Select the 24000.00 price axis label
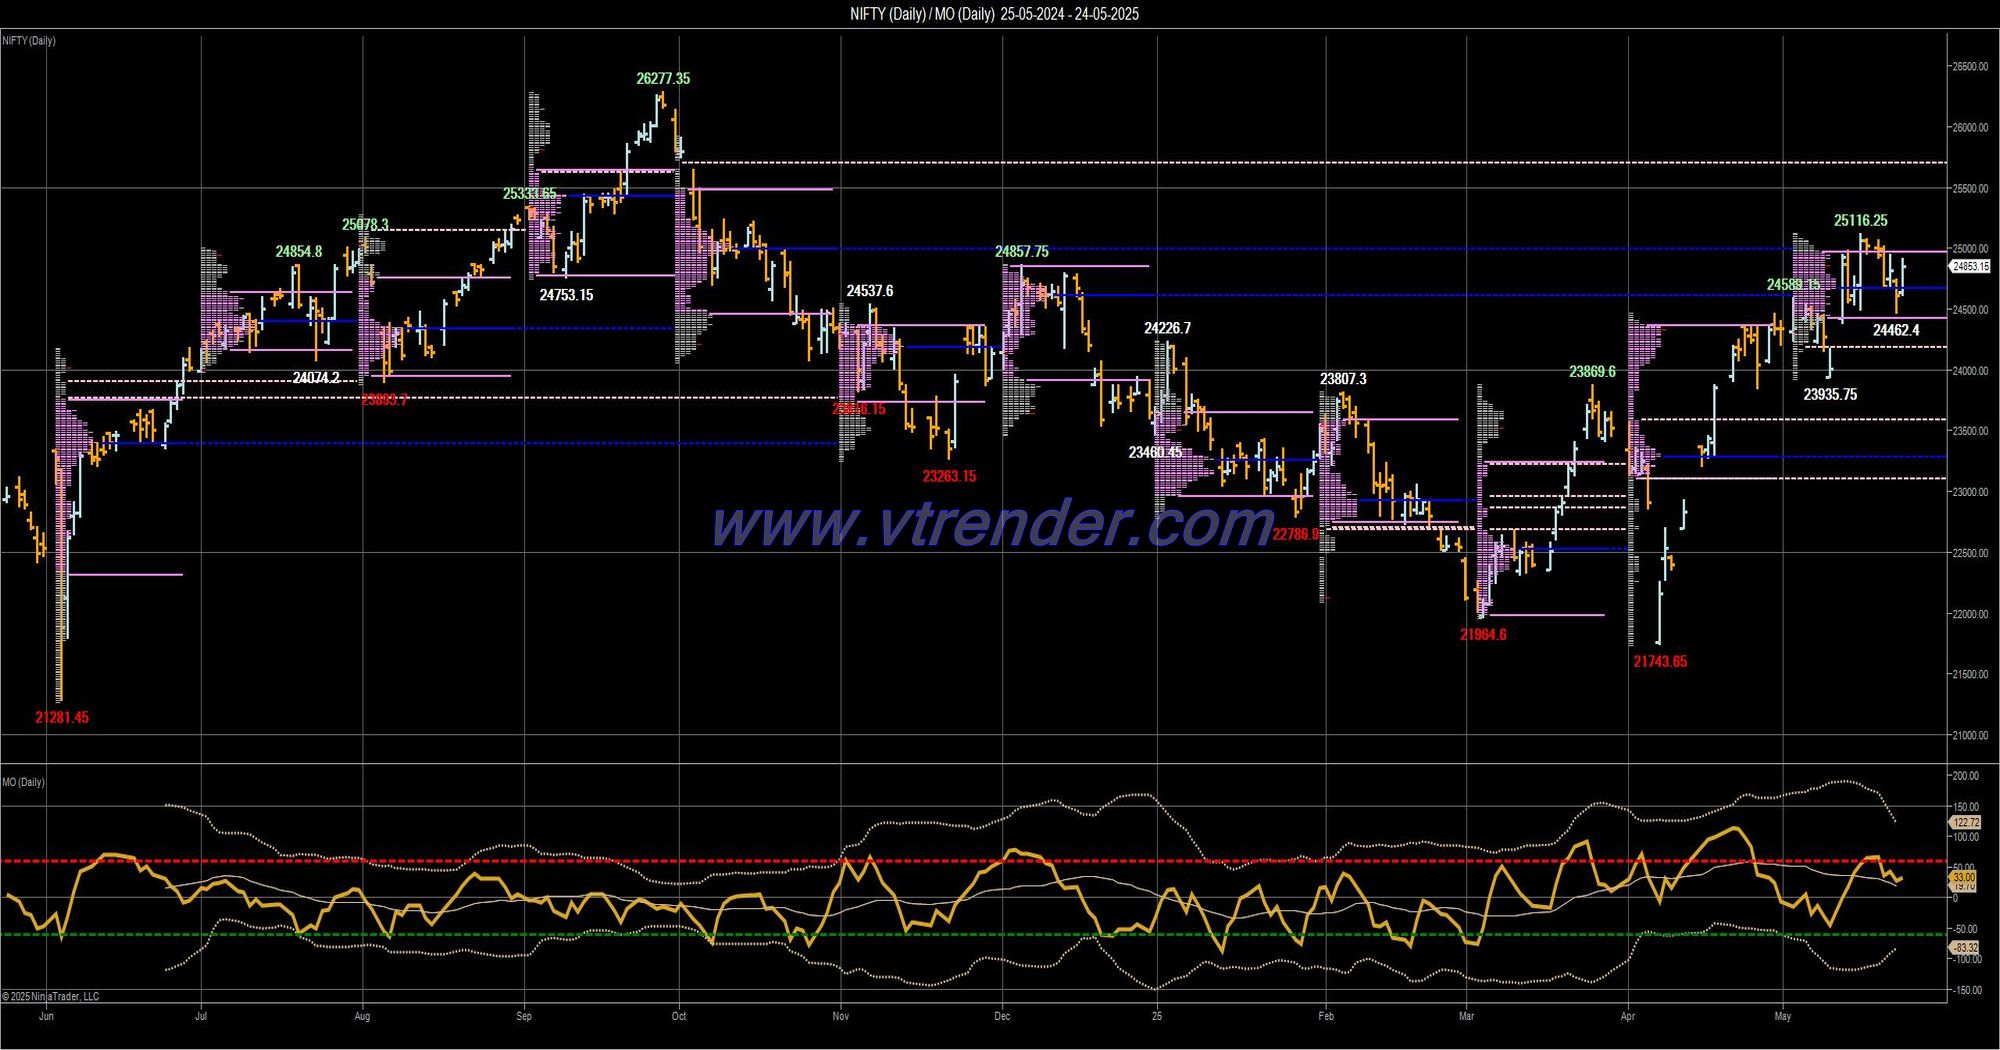 [1970, 371]
